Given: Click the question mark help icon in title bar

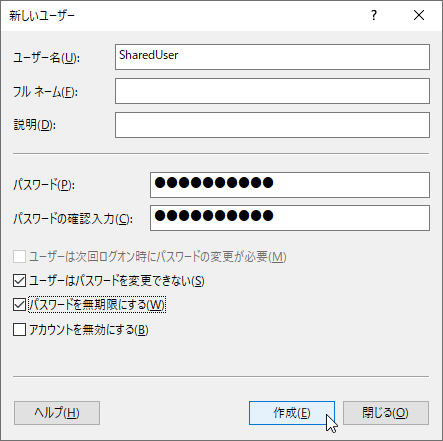Looking at the screenshot, I should [x=374, y=15].
